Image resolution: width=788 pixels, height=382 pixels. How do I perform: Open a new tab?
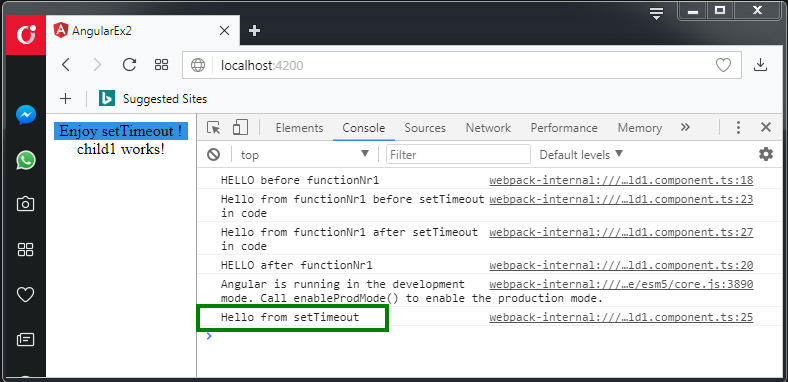pyautogui.click(x=254, y=31)
